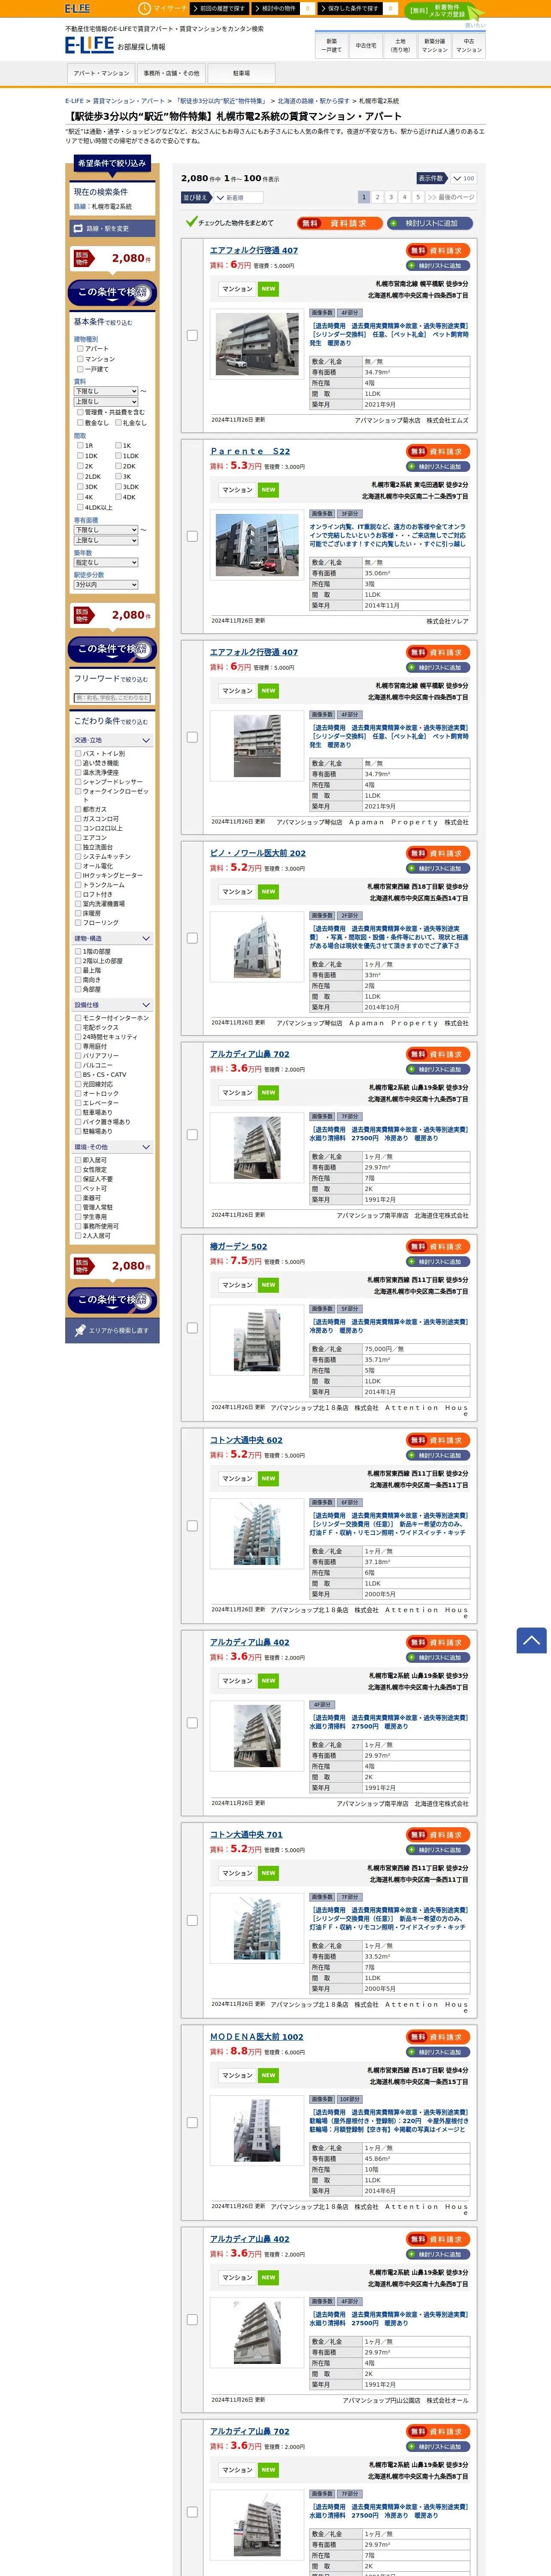Viewport: 551px width, 2576px height.
Task: Collapse the 設備仕様 section
Action: click(112, 1005)
